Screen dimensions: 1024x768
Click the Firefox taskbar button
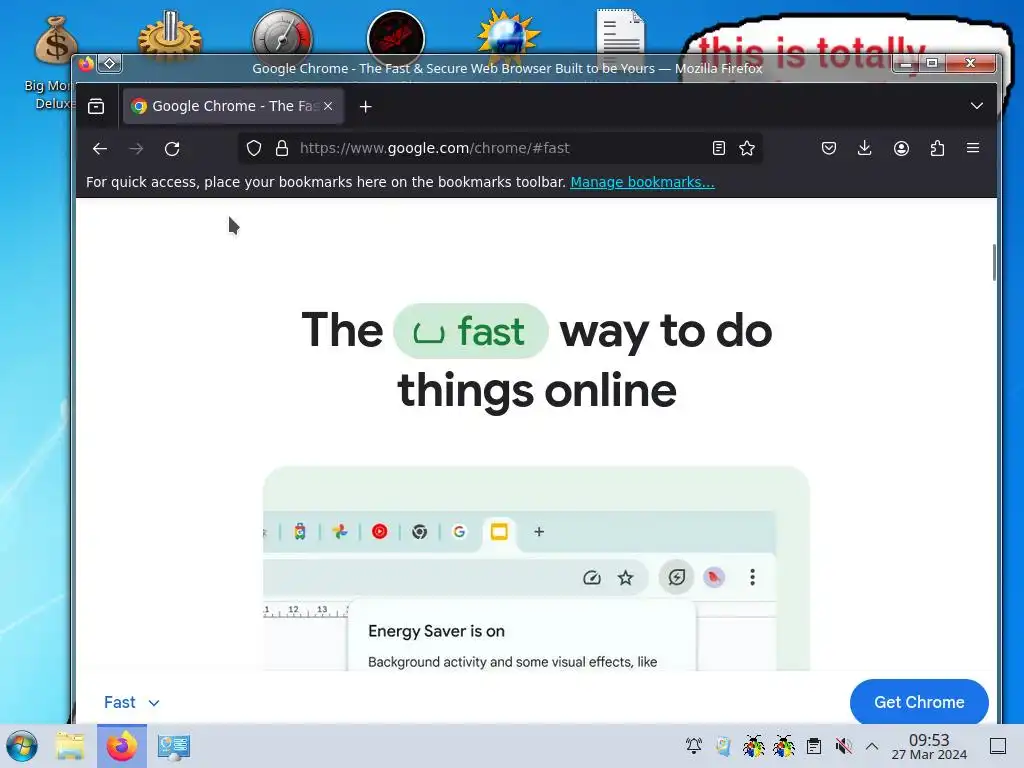click(122, 746)
